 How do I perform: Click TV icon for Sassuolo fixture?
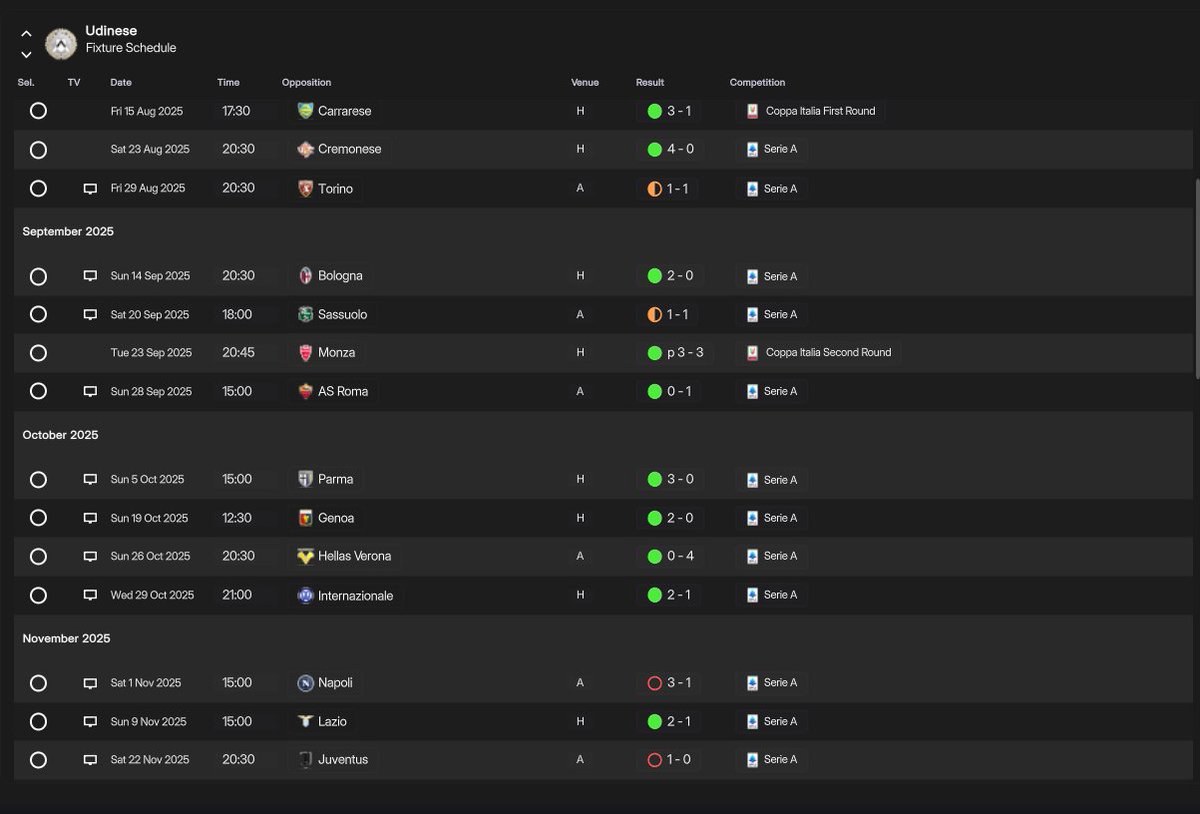coord(90,314)
